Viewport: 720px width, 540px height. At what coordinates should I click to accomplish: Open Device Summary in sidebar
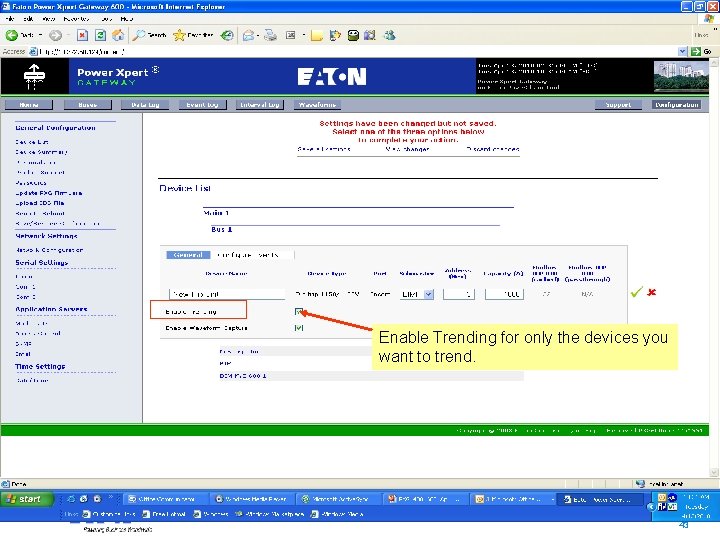pos(41,152)
